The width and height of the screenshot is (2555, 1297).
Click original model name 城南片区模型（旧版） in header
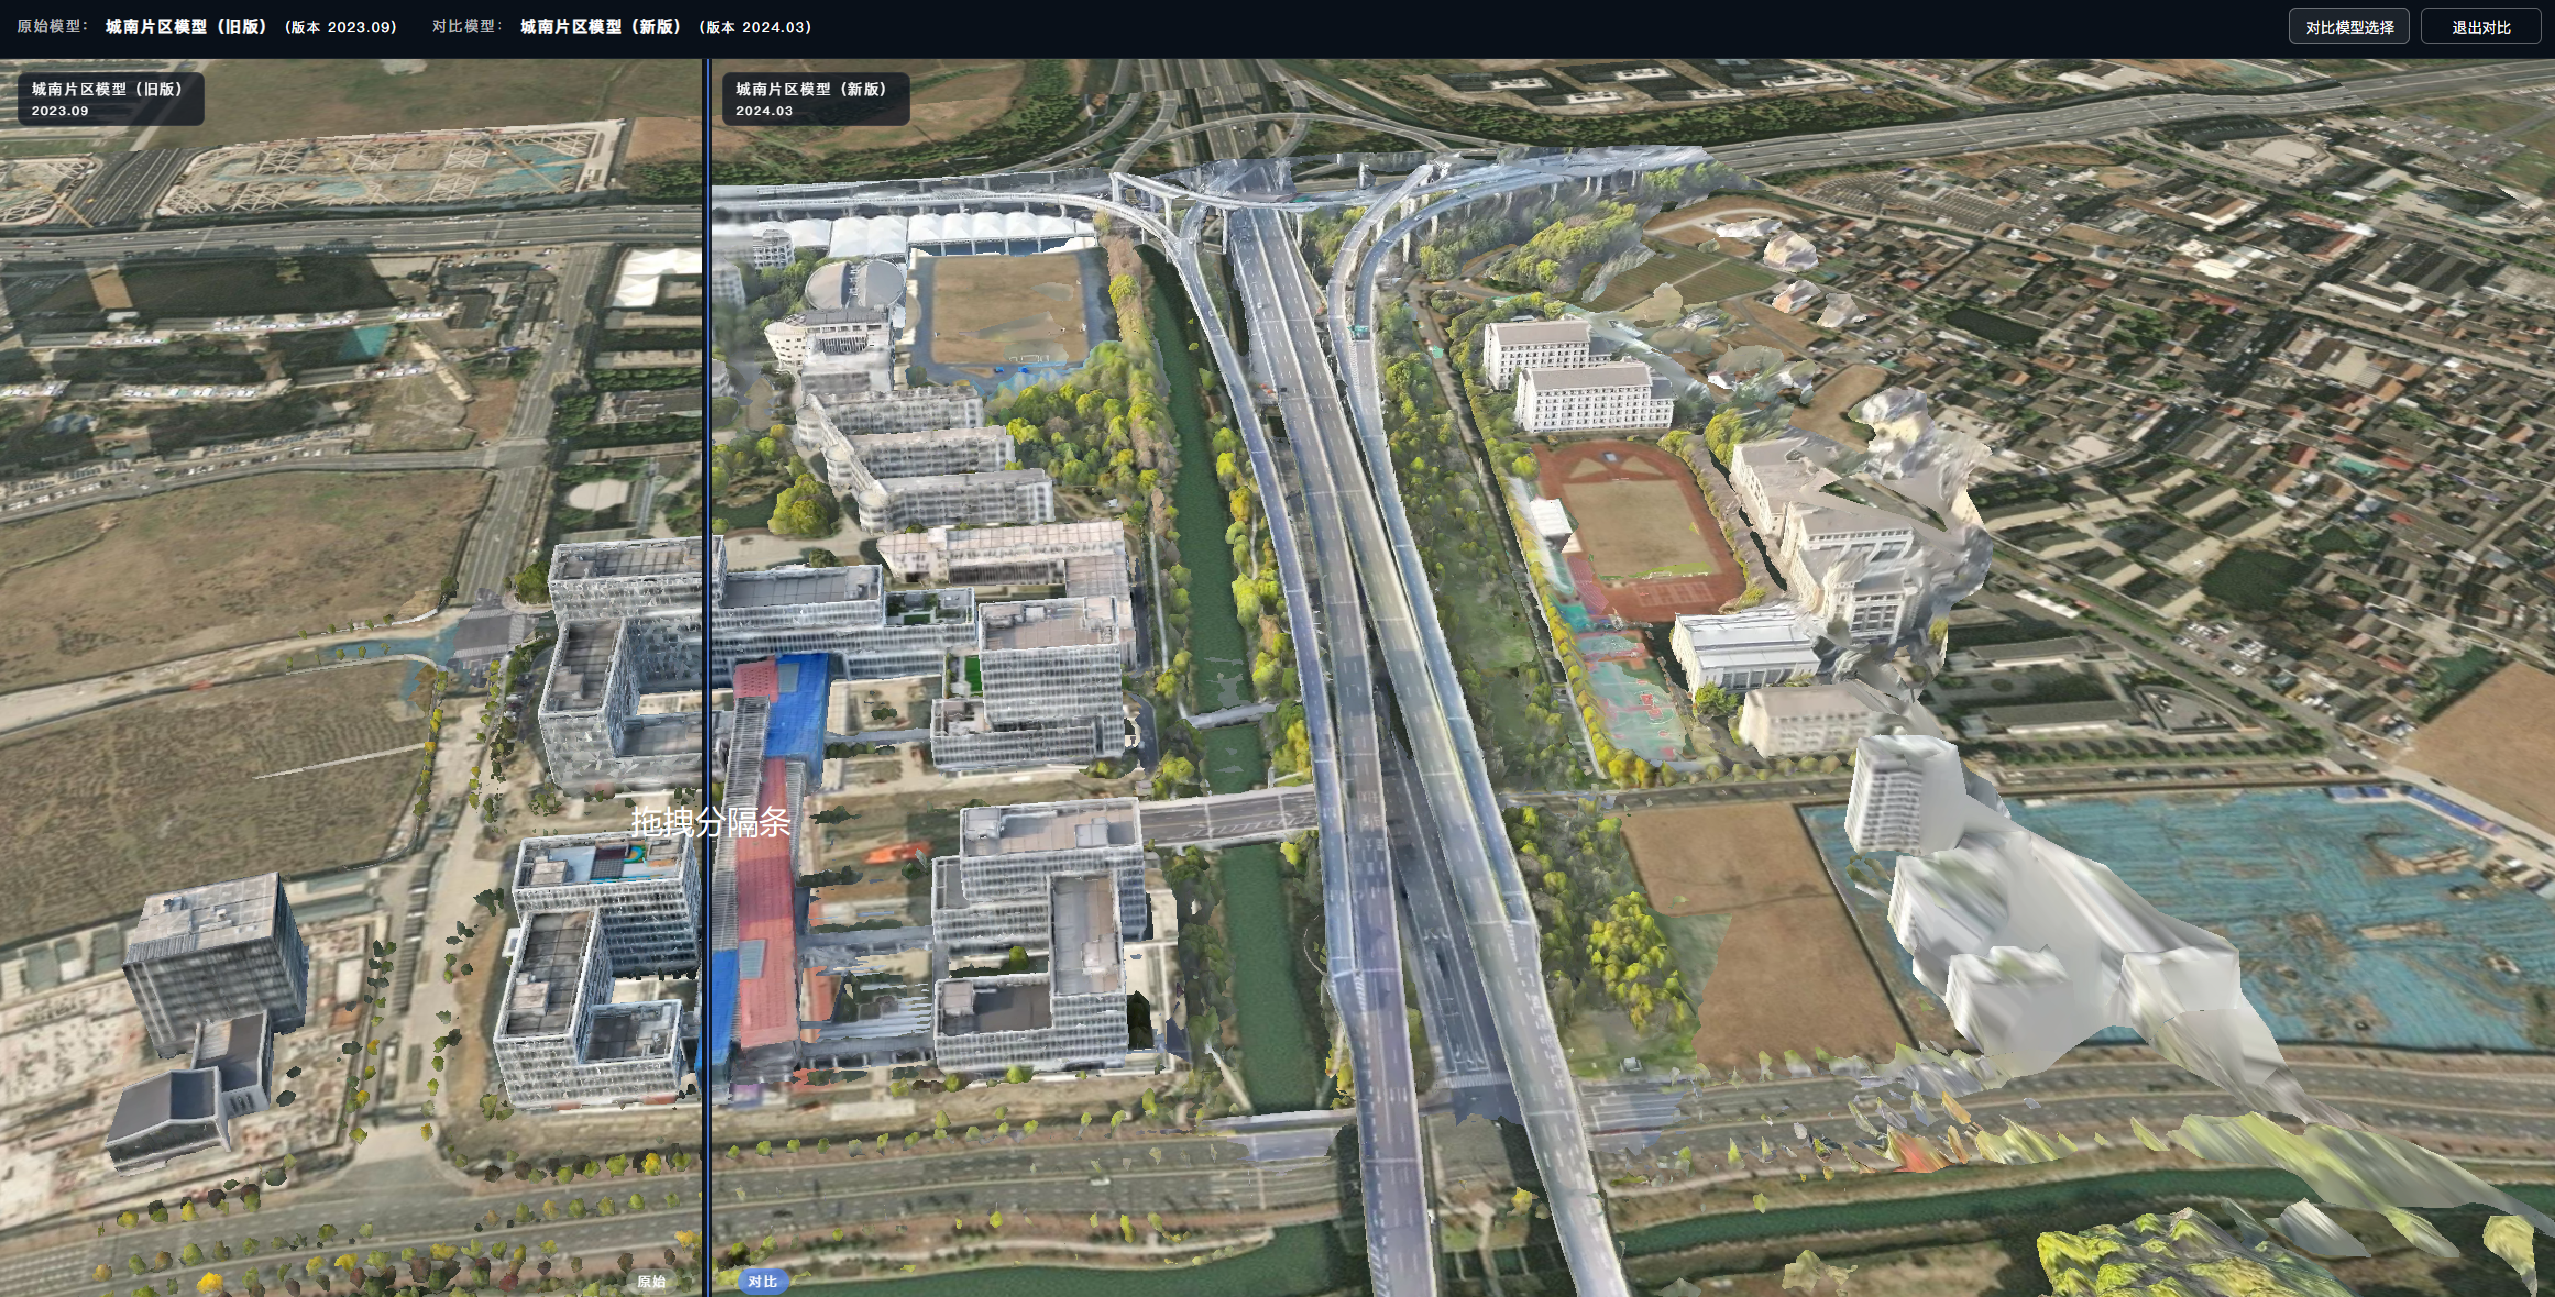[x=188, y=27]
